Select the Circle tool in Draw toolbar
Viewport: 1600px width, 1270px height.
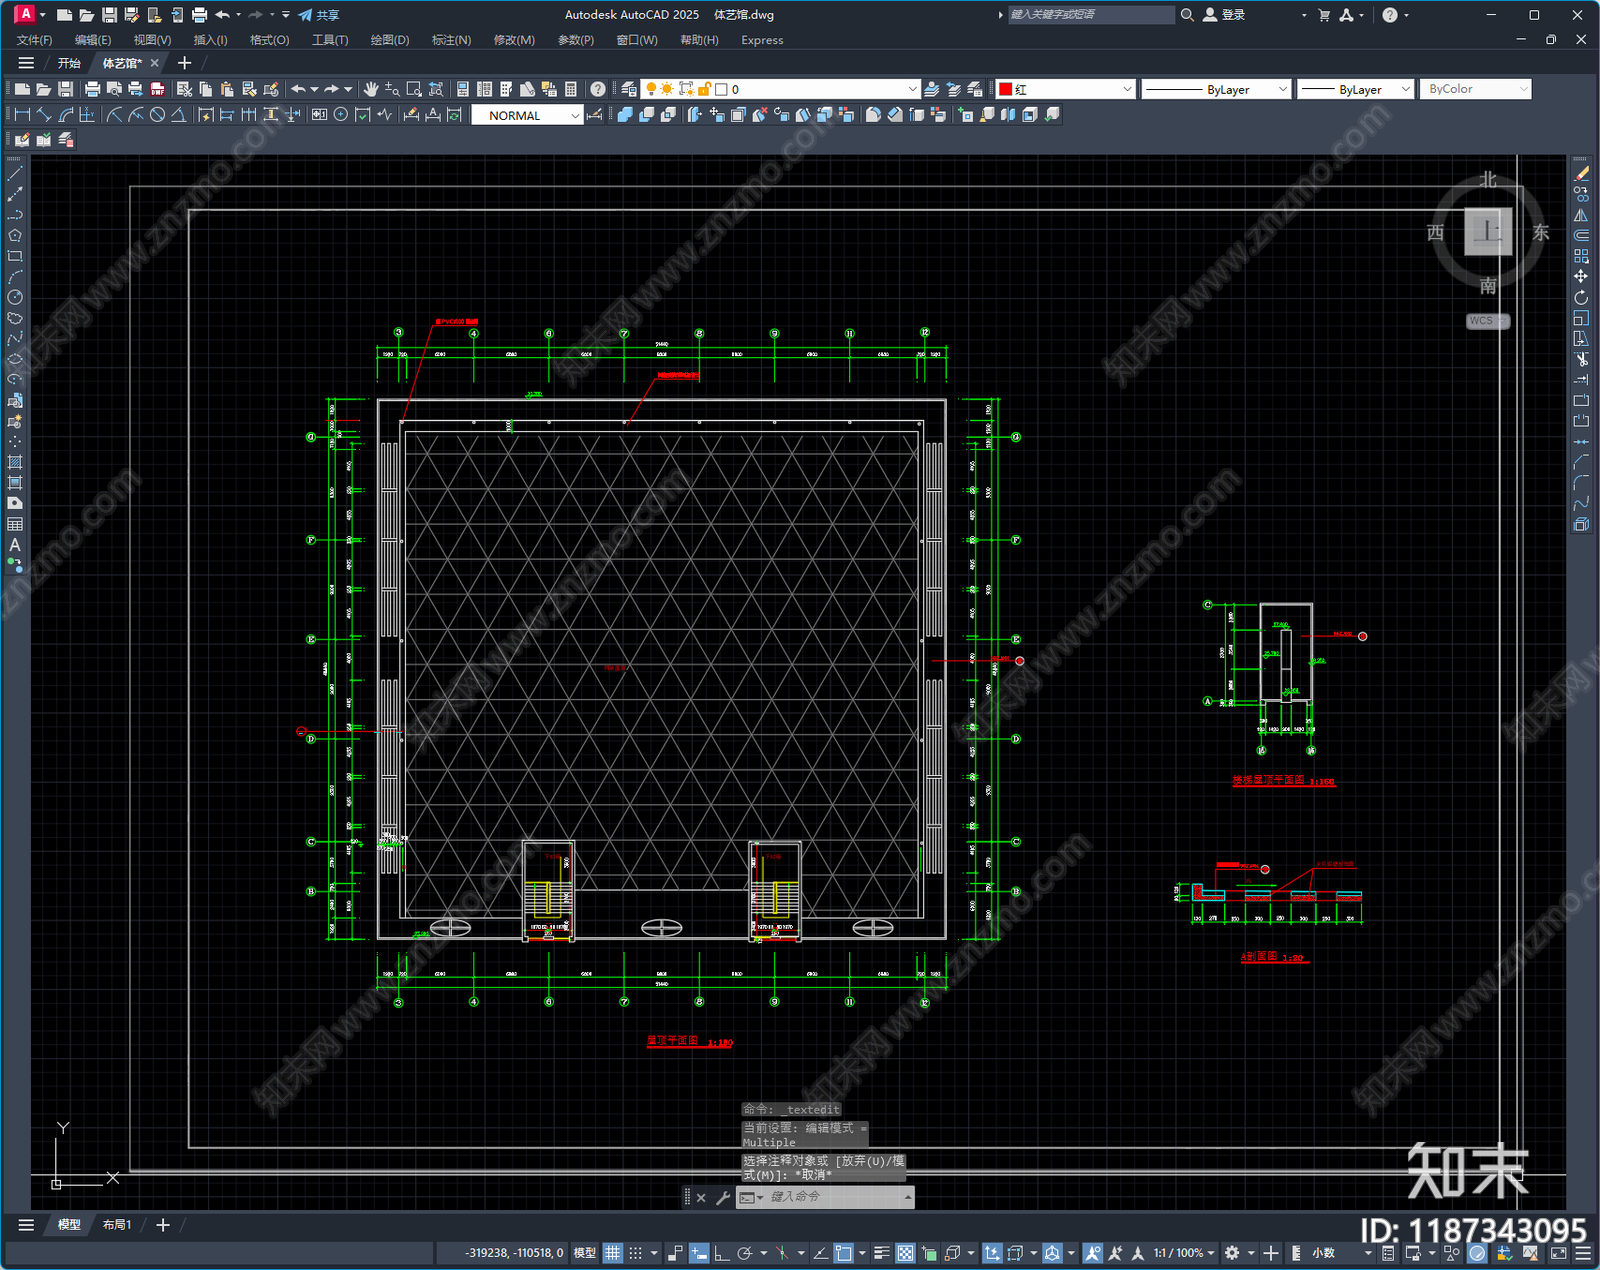[x=15, y=297]
